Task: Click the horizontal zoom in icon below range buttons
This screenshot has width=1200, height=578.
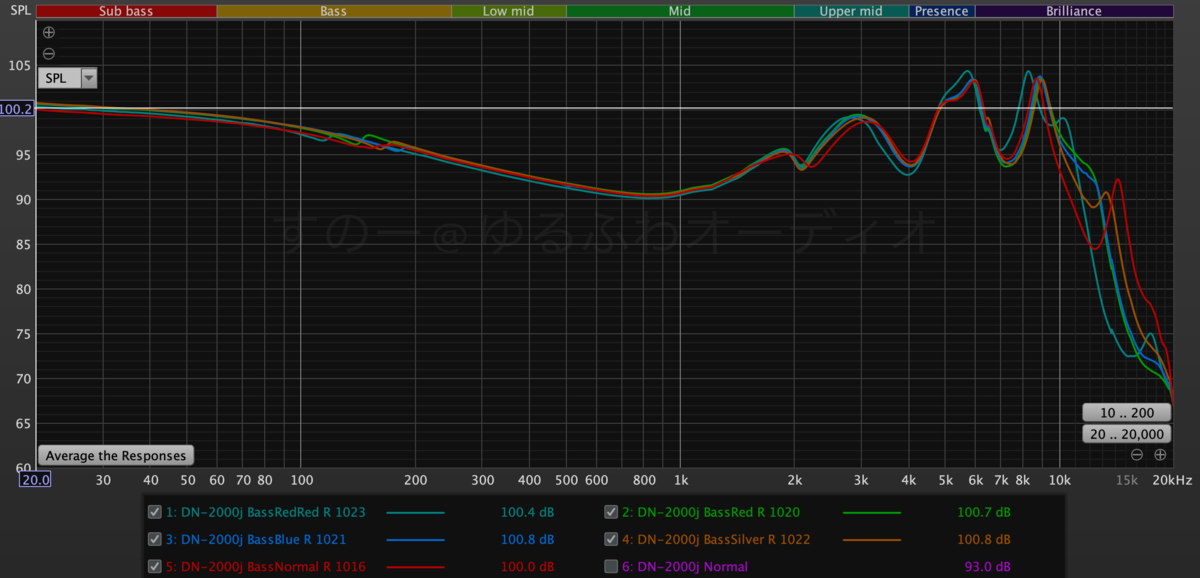Action: click(x=1160, y=455)
